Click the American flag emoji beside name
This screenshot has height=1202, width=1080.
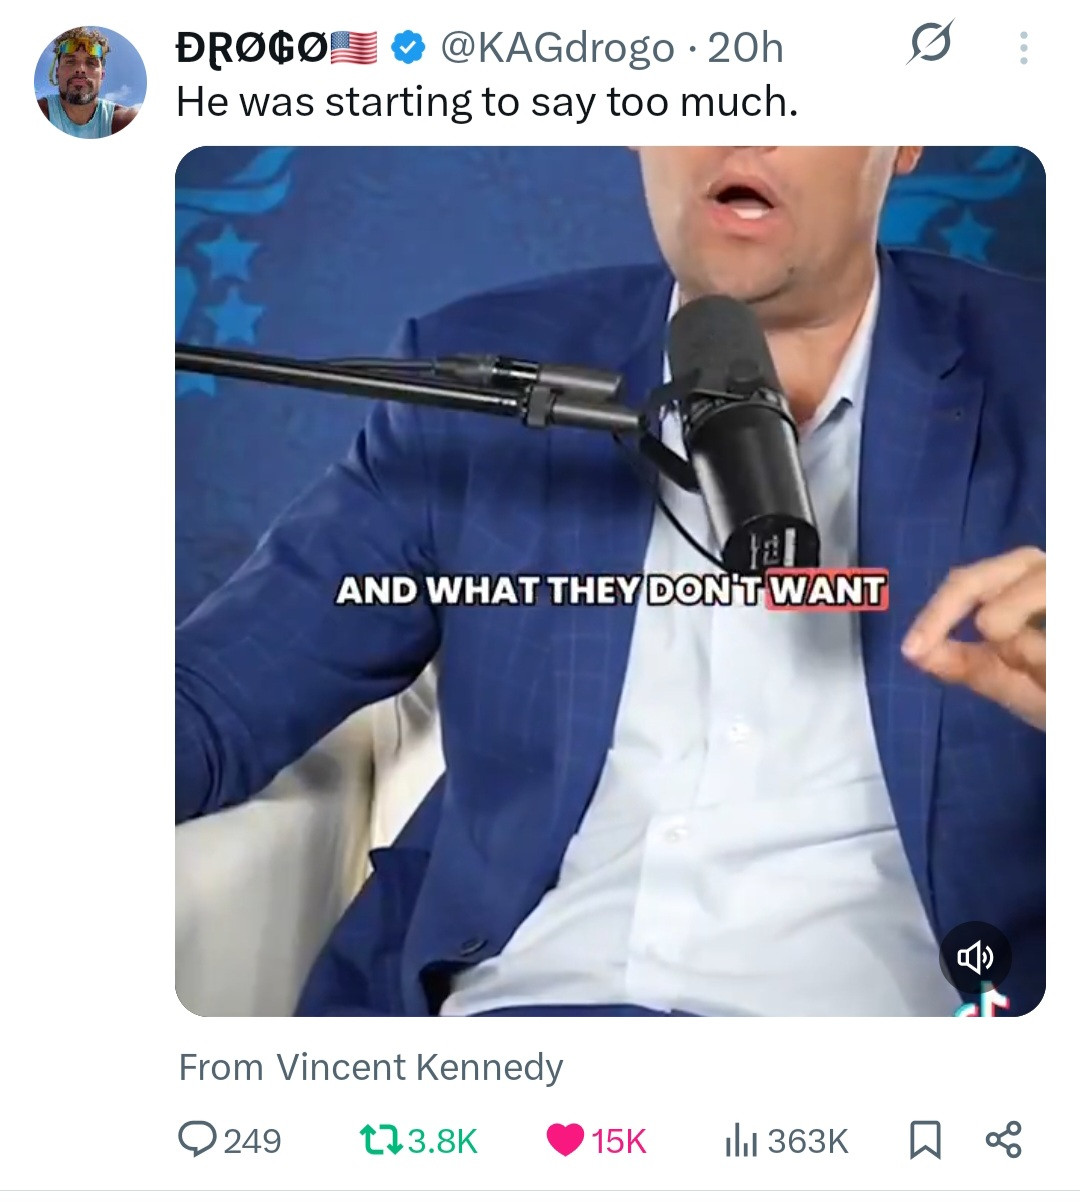tap(353, 47)
